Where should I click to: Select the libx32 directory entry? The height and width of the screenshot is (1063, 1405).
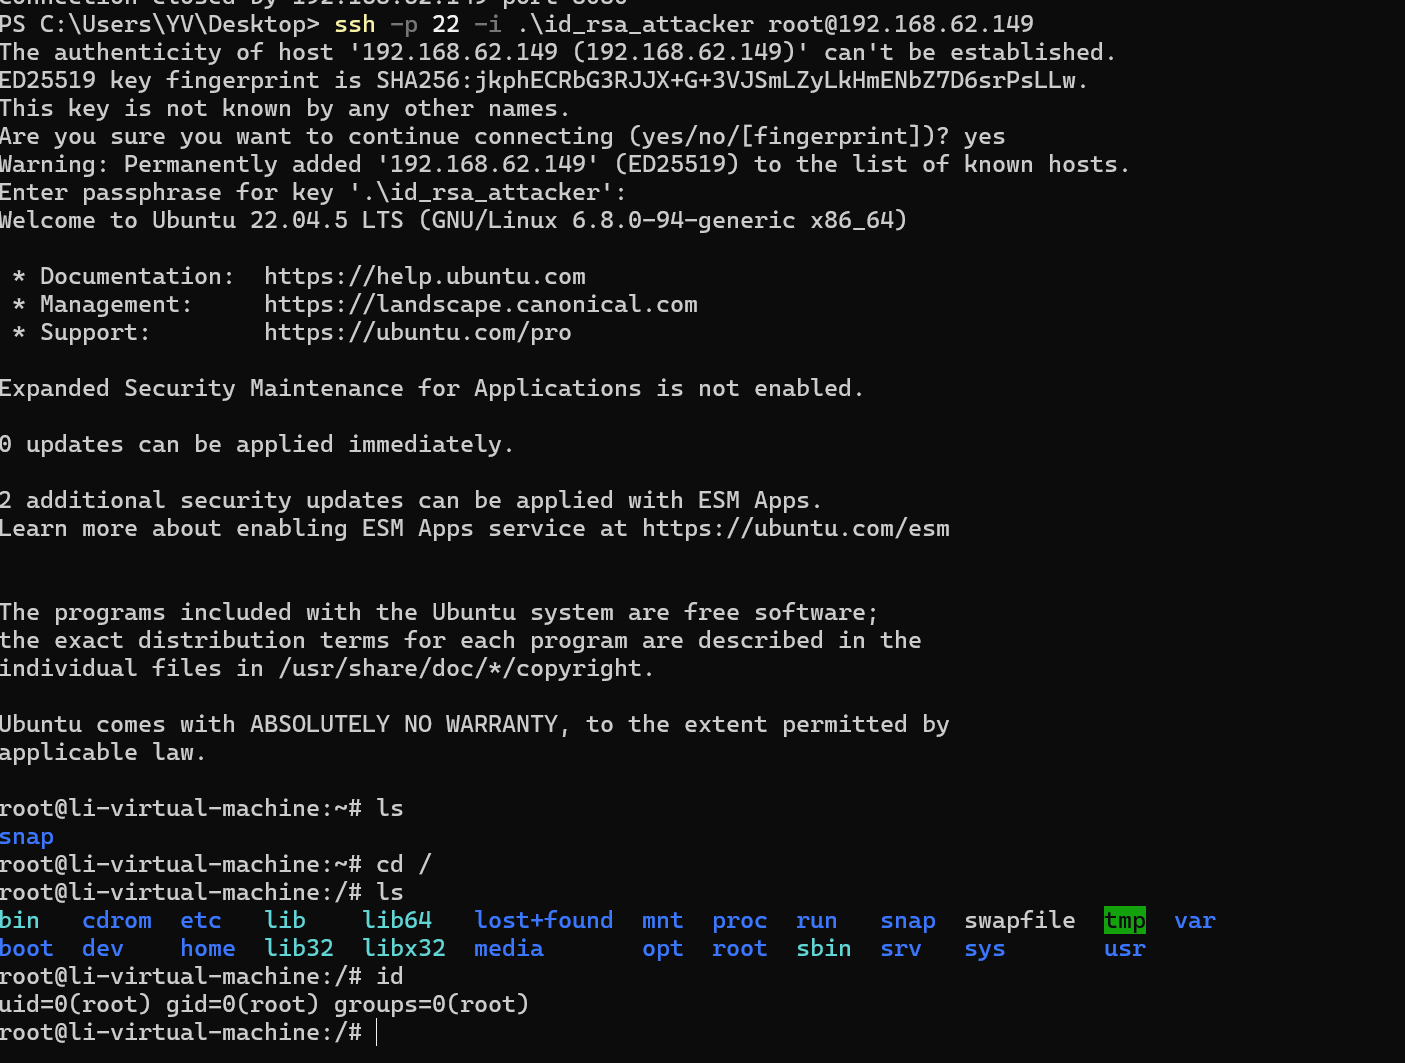point(403,948)
